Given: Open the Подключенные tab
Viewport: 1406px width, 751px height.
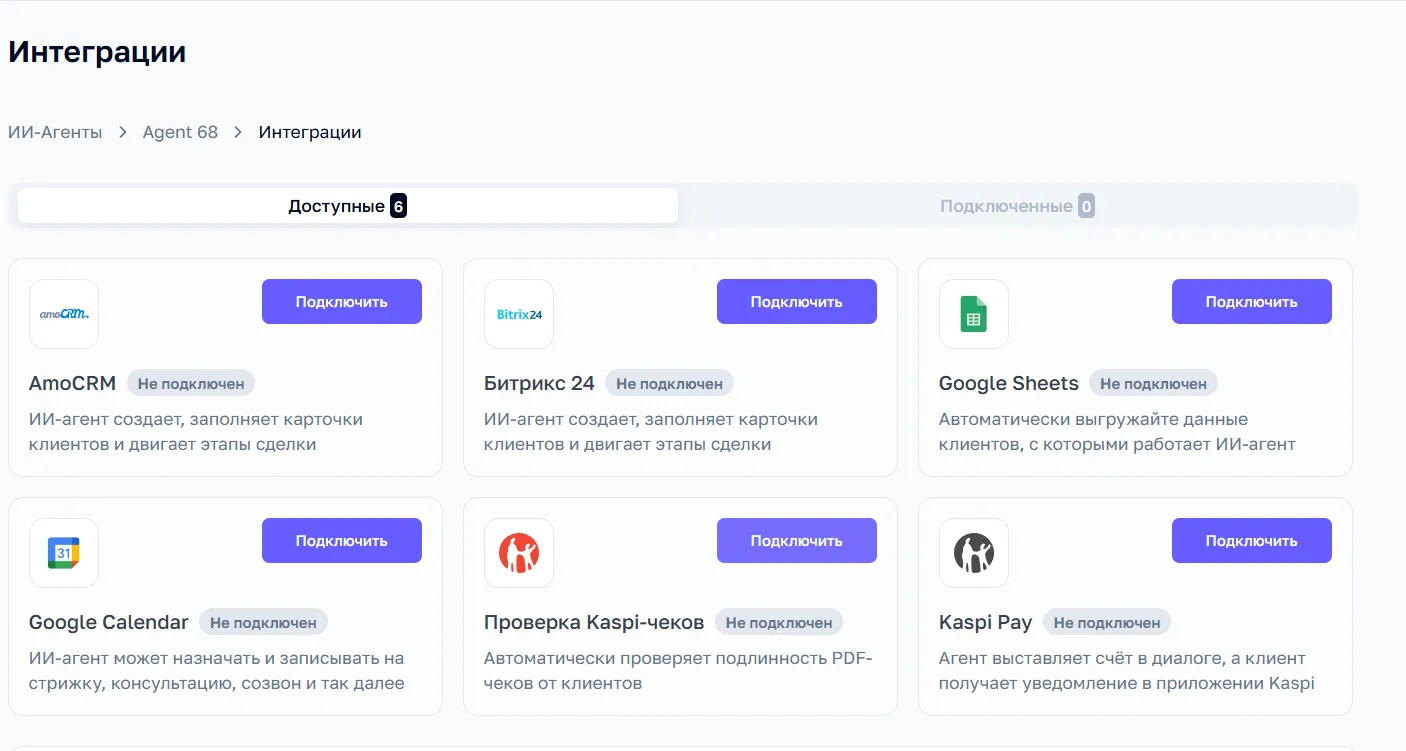Looking at the screenshot, I should 1017,206.
